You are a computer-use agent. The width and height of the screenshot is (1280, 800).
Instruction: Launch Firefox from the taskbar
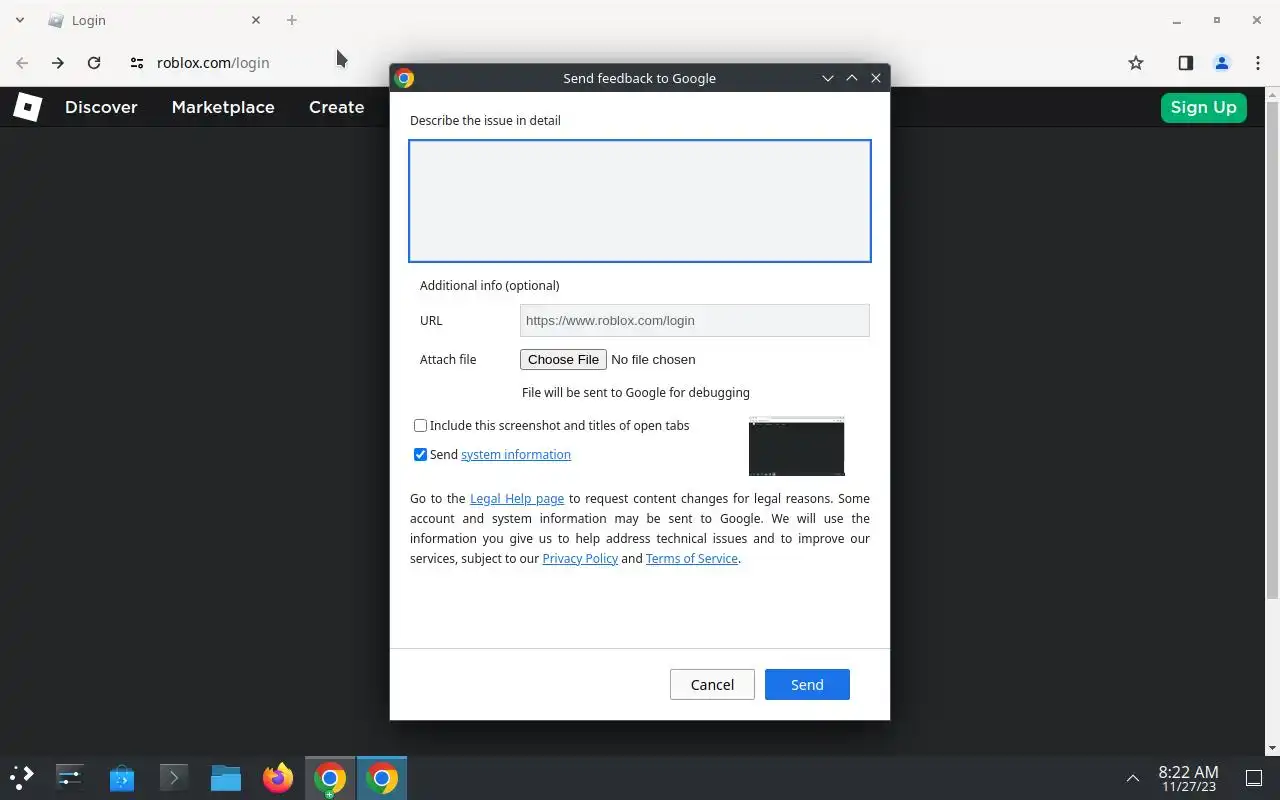click(278, 777)
